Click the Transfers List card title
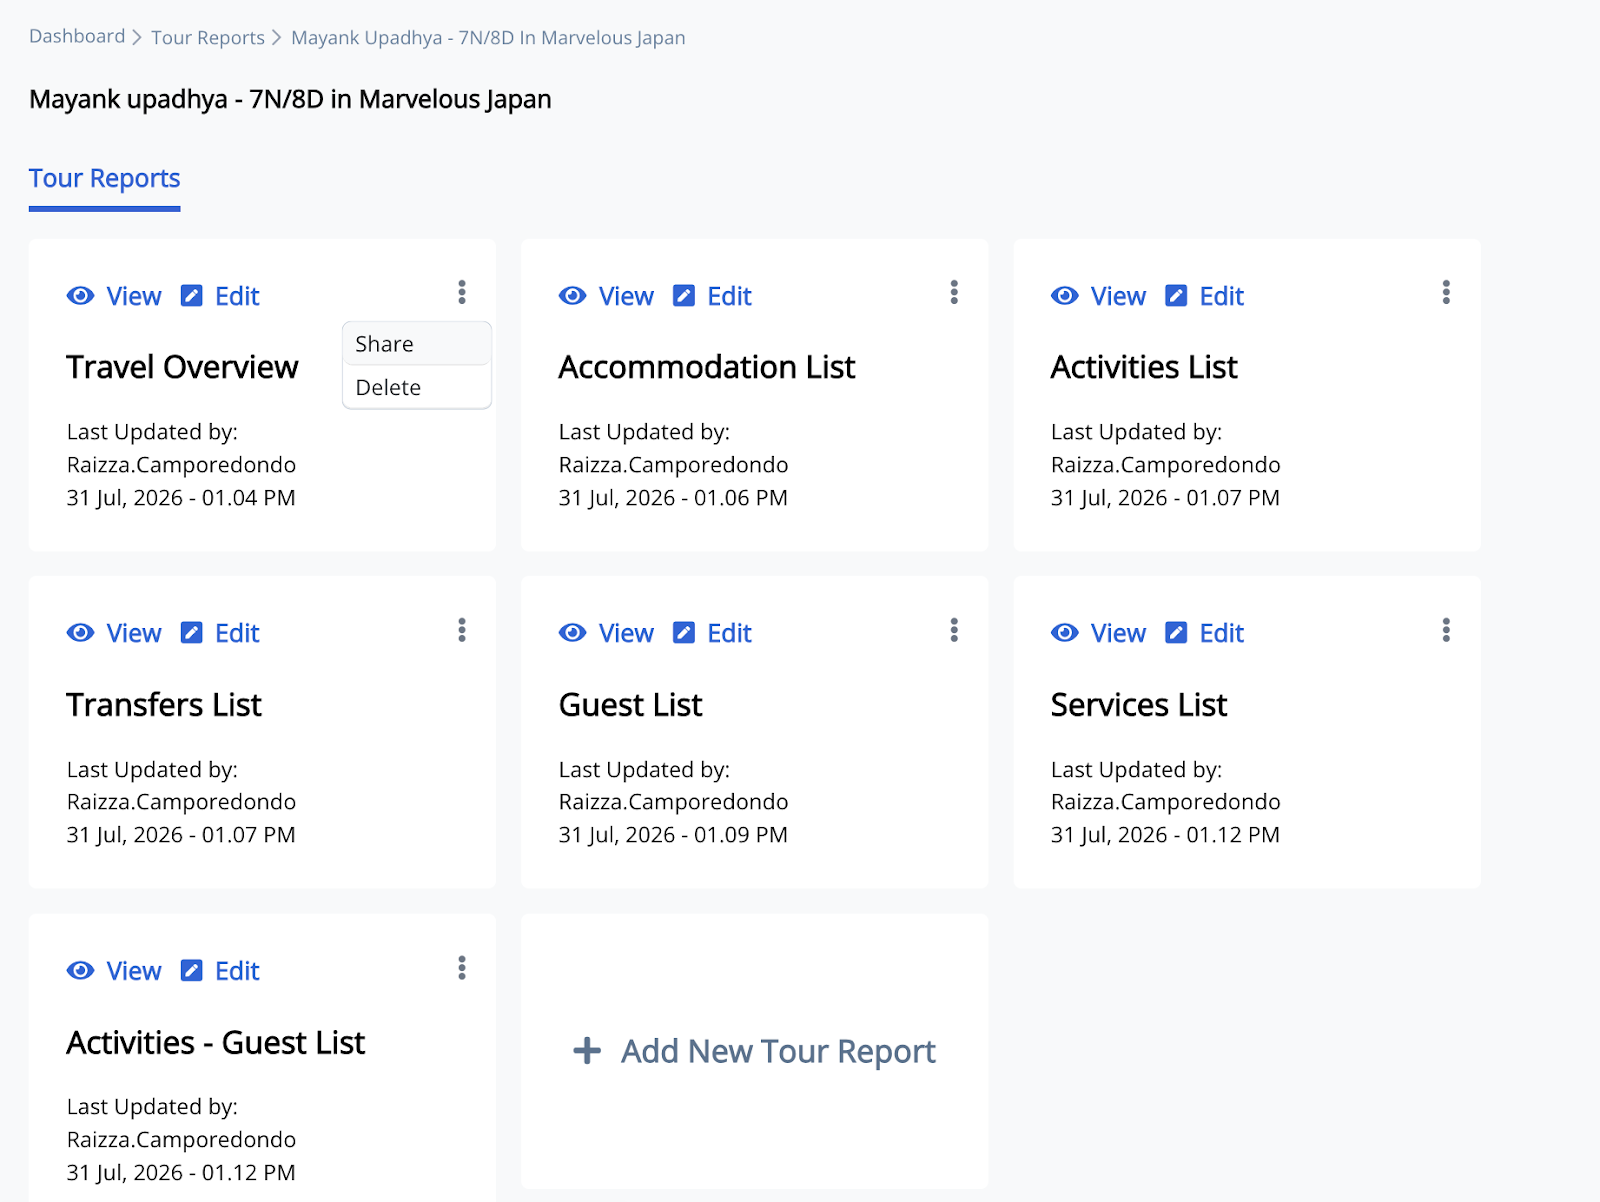This screenshot has width=1600, height=1202. click(x=164, y=705)
